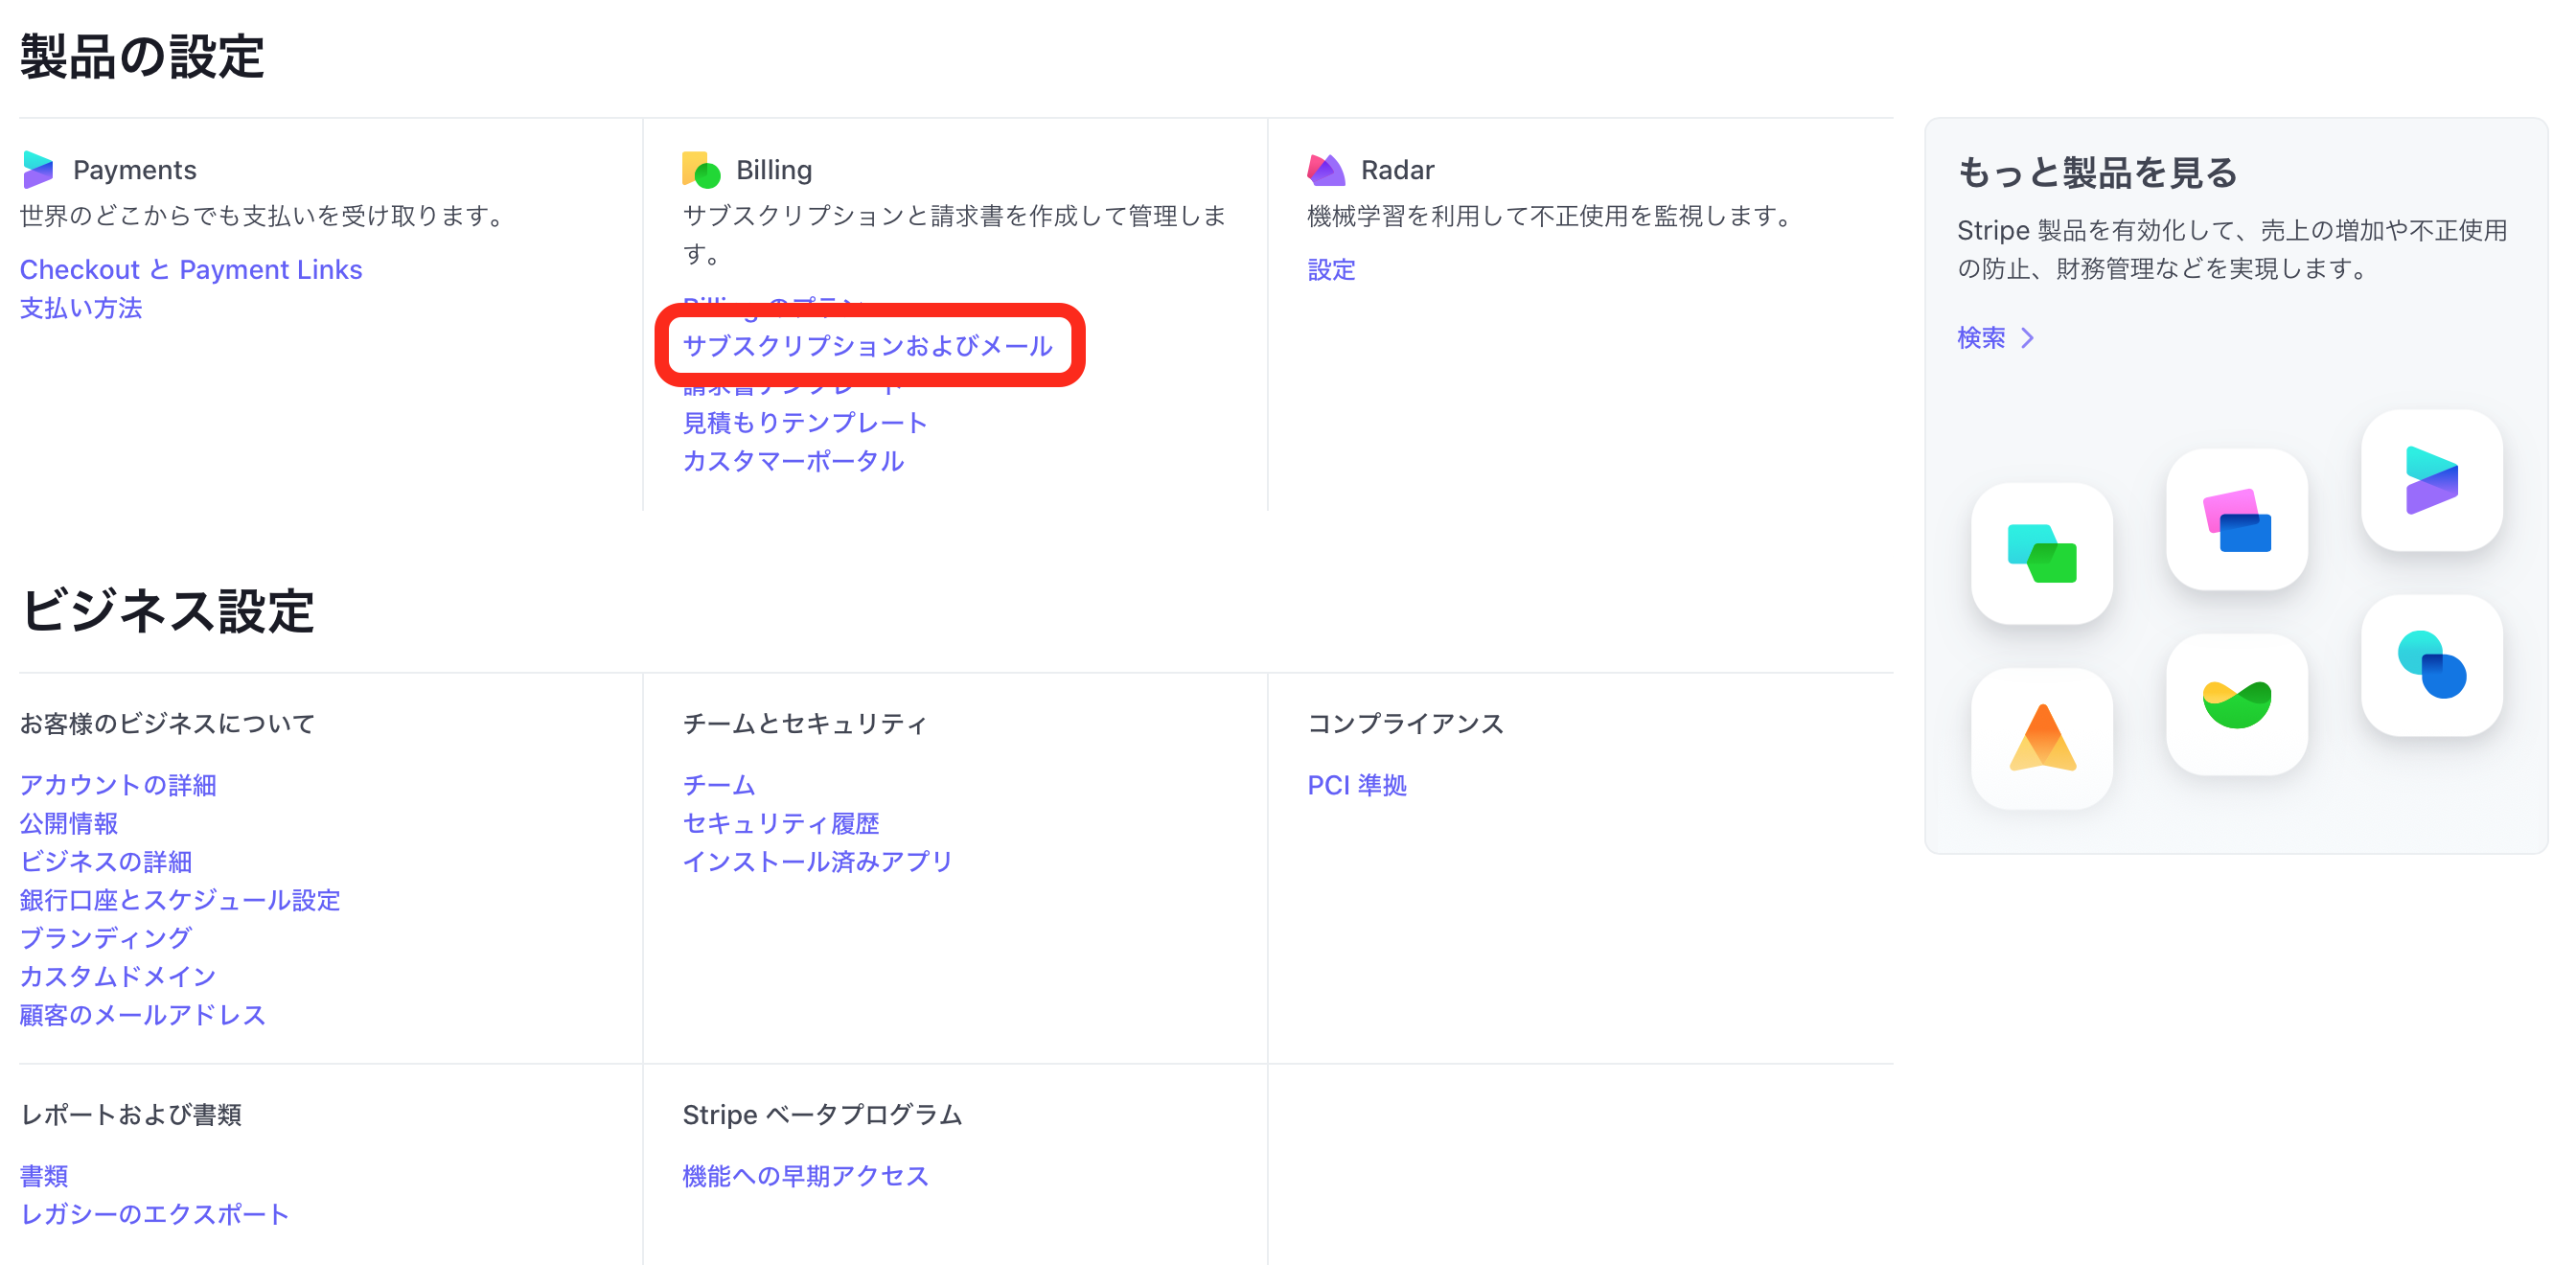Viewport: 2576px width, 1265px height.
Task: Open the 書類 link
Action: [x=44, y=1176]
